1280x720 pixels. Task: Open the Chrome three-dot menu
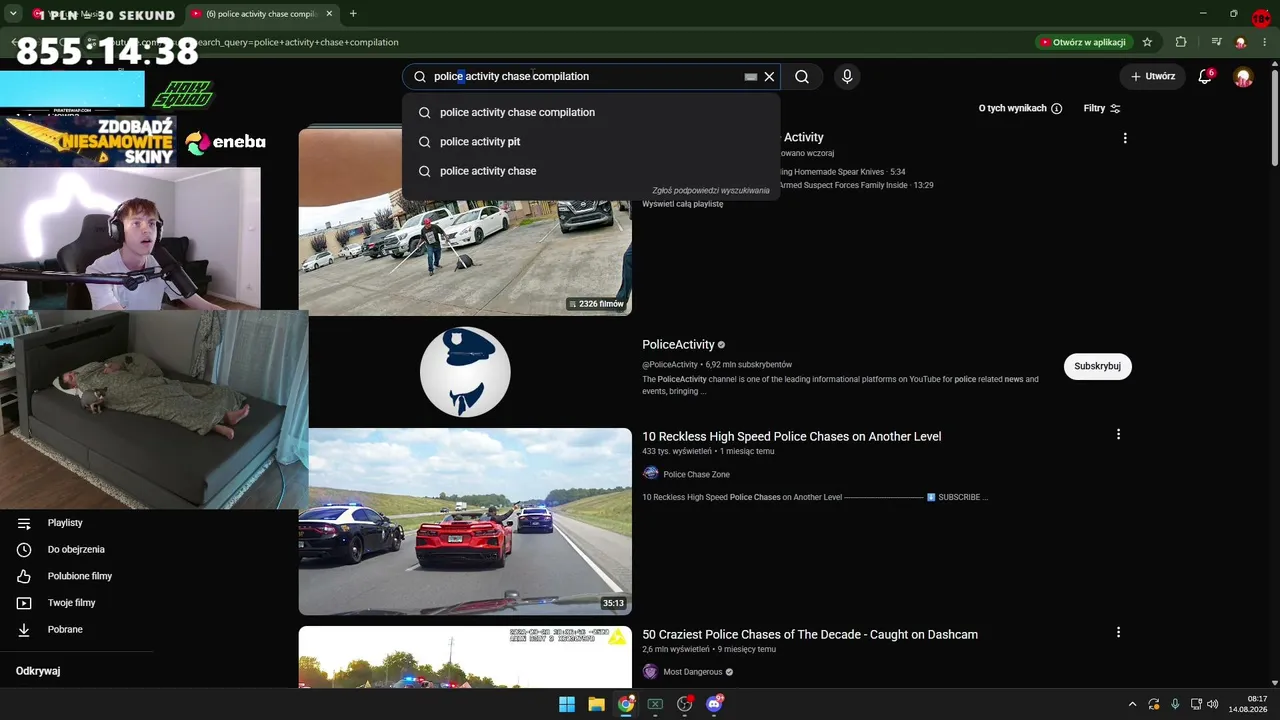(x=1267, y=42)
